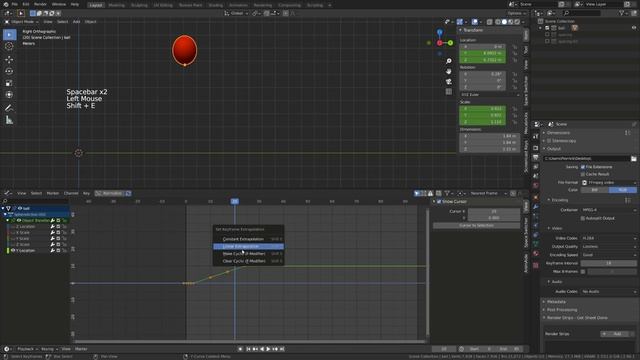Click Keyframe Interval value field
This screenshot has height=360, width=640.
(609, 263)
